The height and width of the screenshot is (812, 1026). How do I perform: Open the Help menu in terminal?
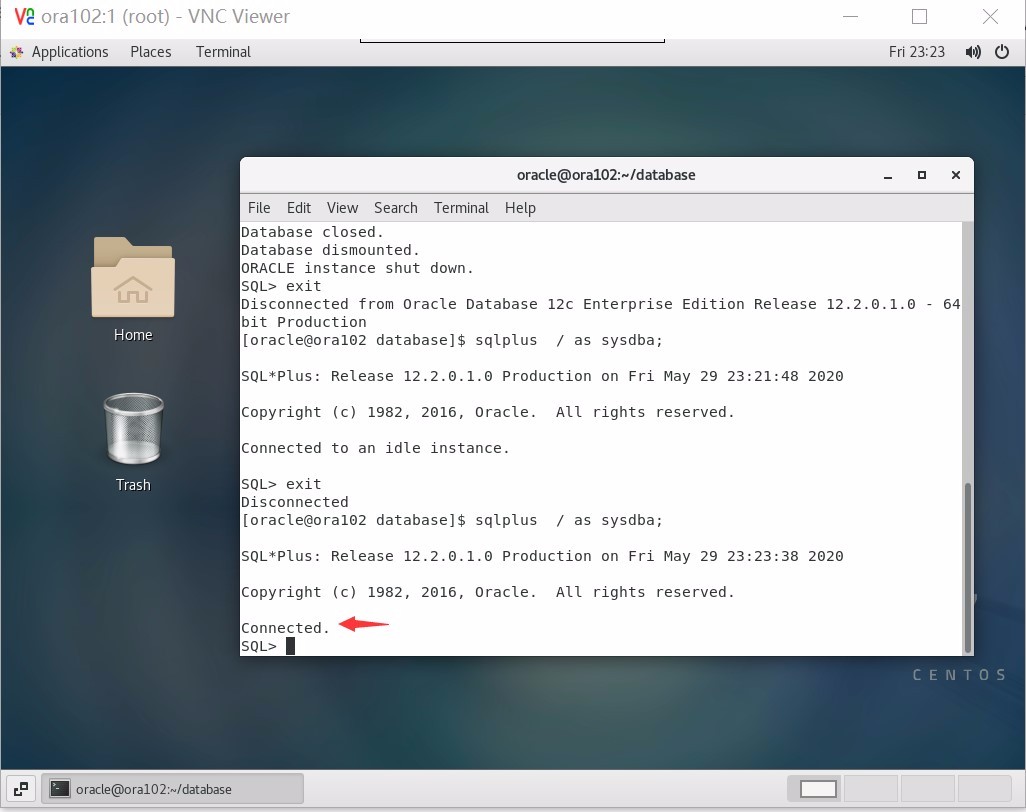pos(520,207)
